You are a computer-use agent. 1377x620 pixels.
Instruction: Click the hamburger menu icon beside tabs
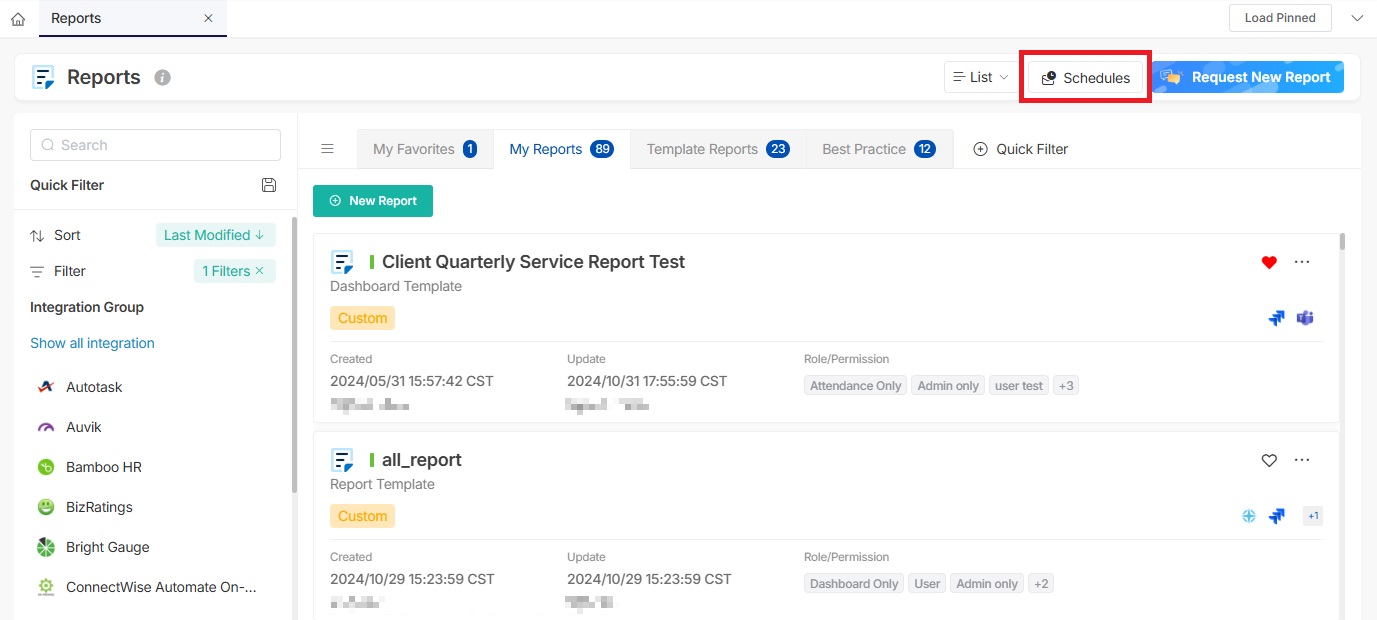coord(327,149)
